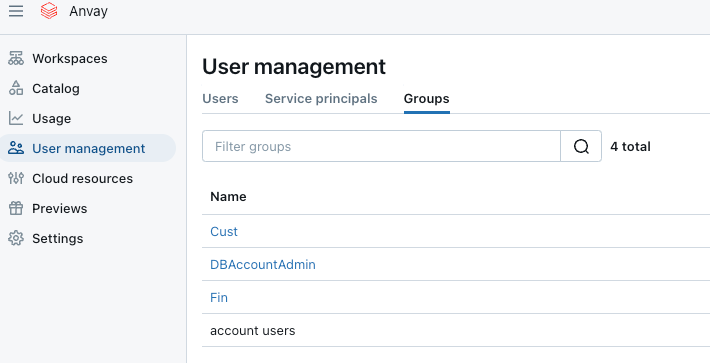The image size is (710, 363).
Task: Click the Workspaces sidebar icon
Action: coord(16,58)
